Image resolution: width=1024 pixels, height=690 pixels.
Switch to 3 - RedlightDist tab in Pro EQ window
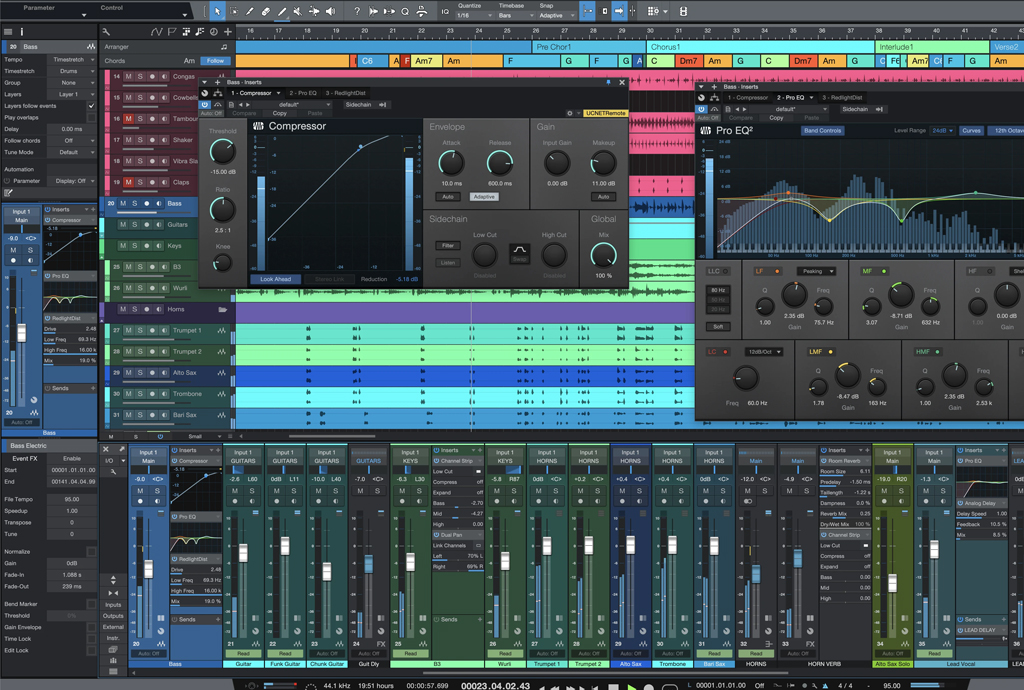tap(841, 98)
